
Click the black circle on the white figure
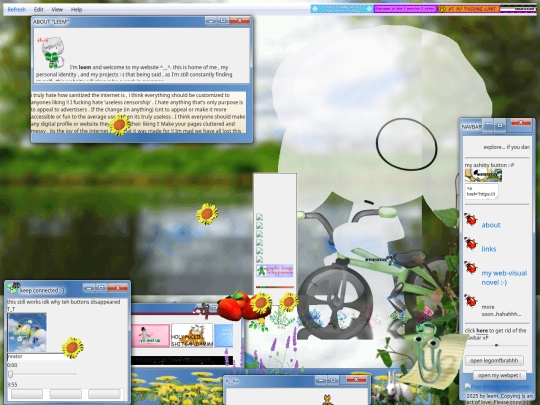406,144
